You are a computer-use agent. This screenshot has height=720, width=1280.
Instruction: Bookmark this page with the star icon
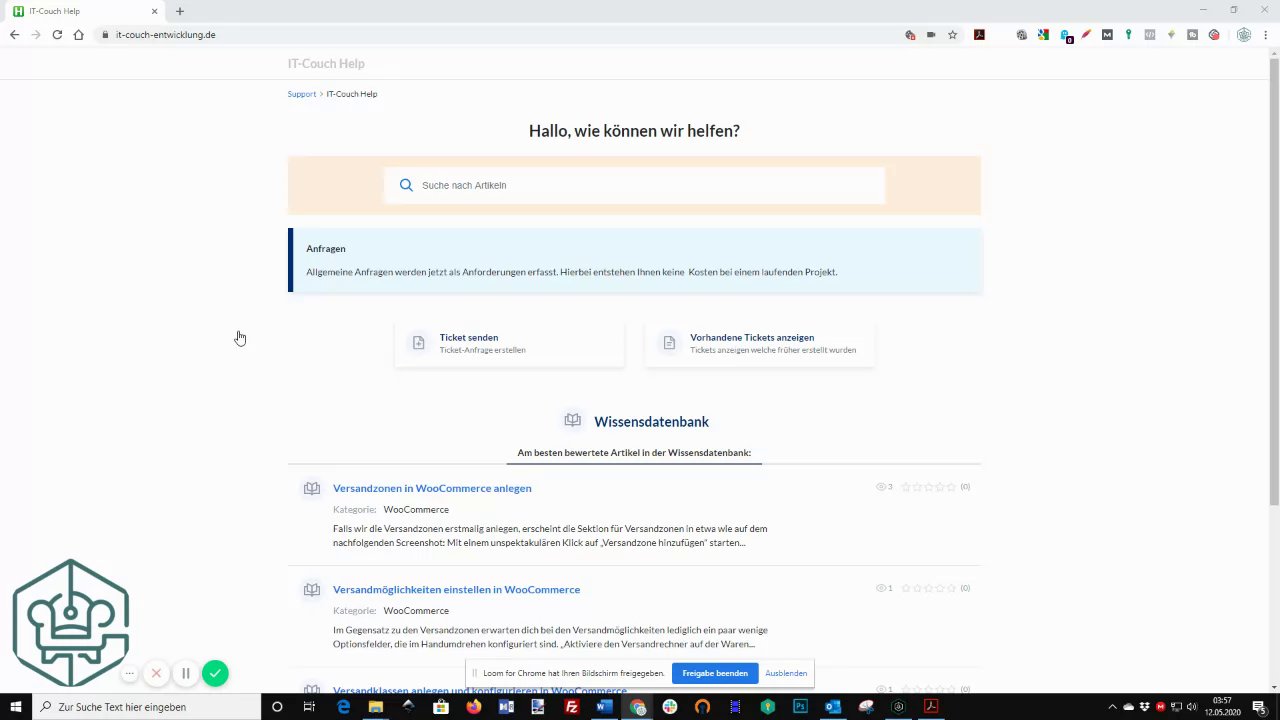coord(952,35)
